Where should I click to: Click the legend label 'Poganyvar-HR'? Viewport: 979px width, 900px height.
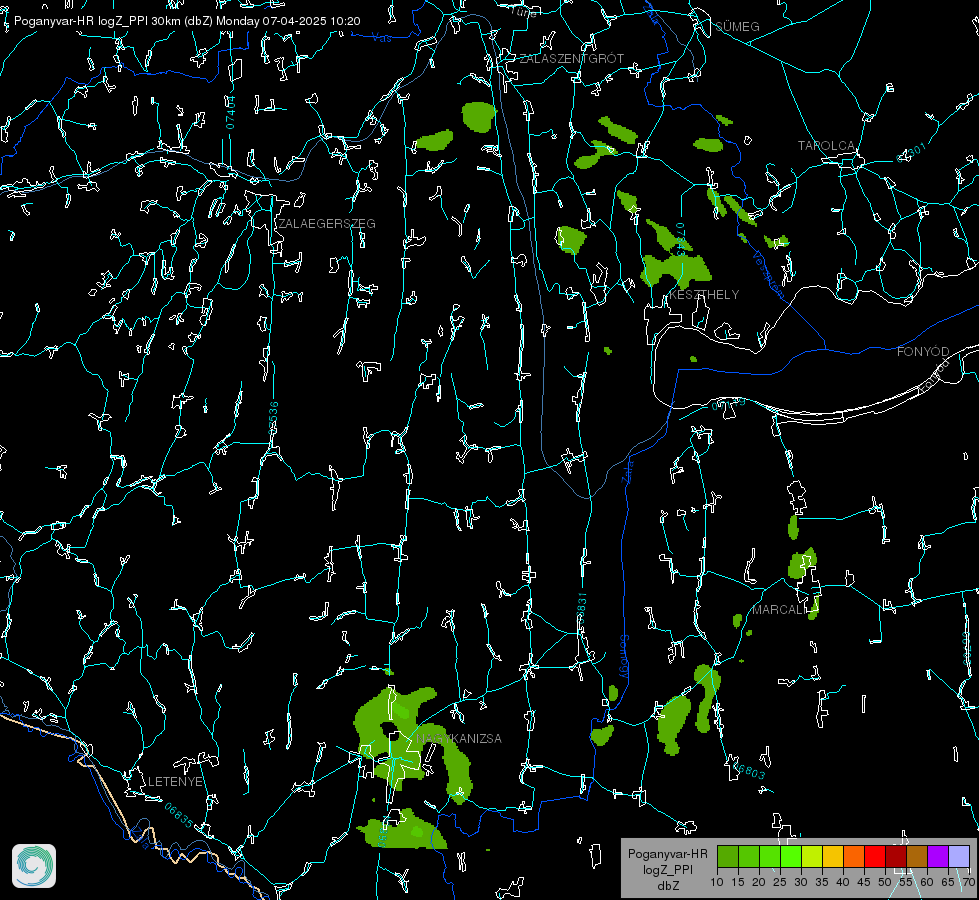[667, 854]
